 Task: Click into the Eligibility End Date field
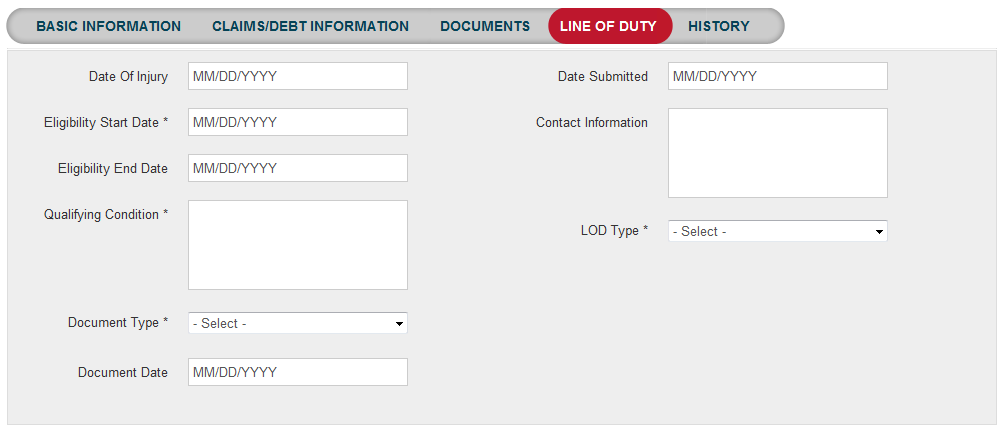coord(297,168)
